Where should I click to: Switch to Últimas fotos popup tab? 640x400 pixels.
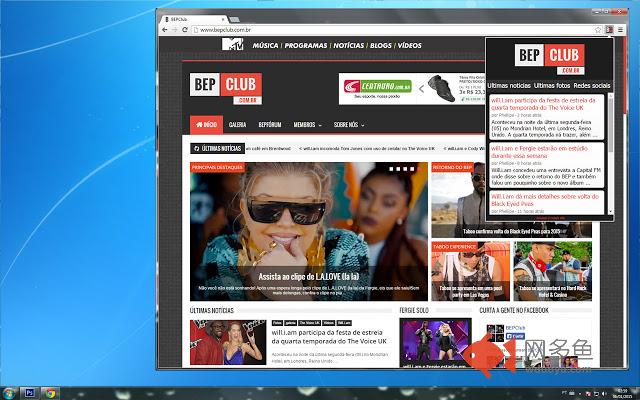tap(552, 86)
